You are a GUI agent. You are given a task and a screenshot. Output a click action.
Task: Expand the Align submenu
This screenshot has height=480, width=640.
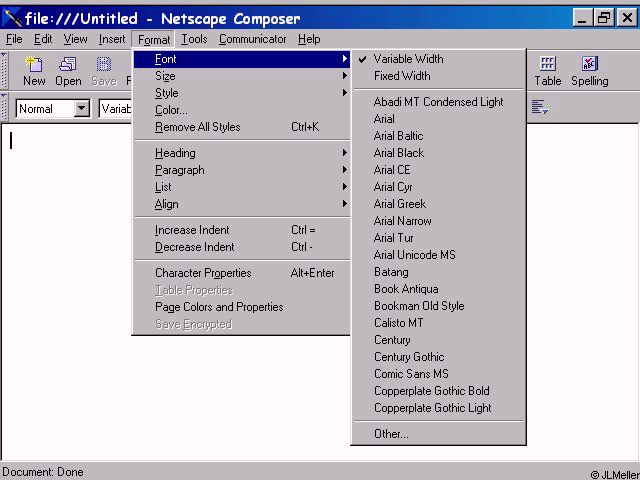(242, 204)
